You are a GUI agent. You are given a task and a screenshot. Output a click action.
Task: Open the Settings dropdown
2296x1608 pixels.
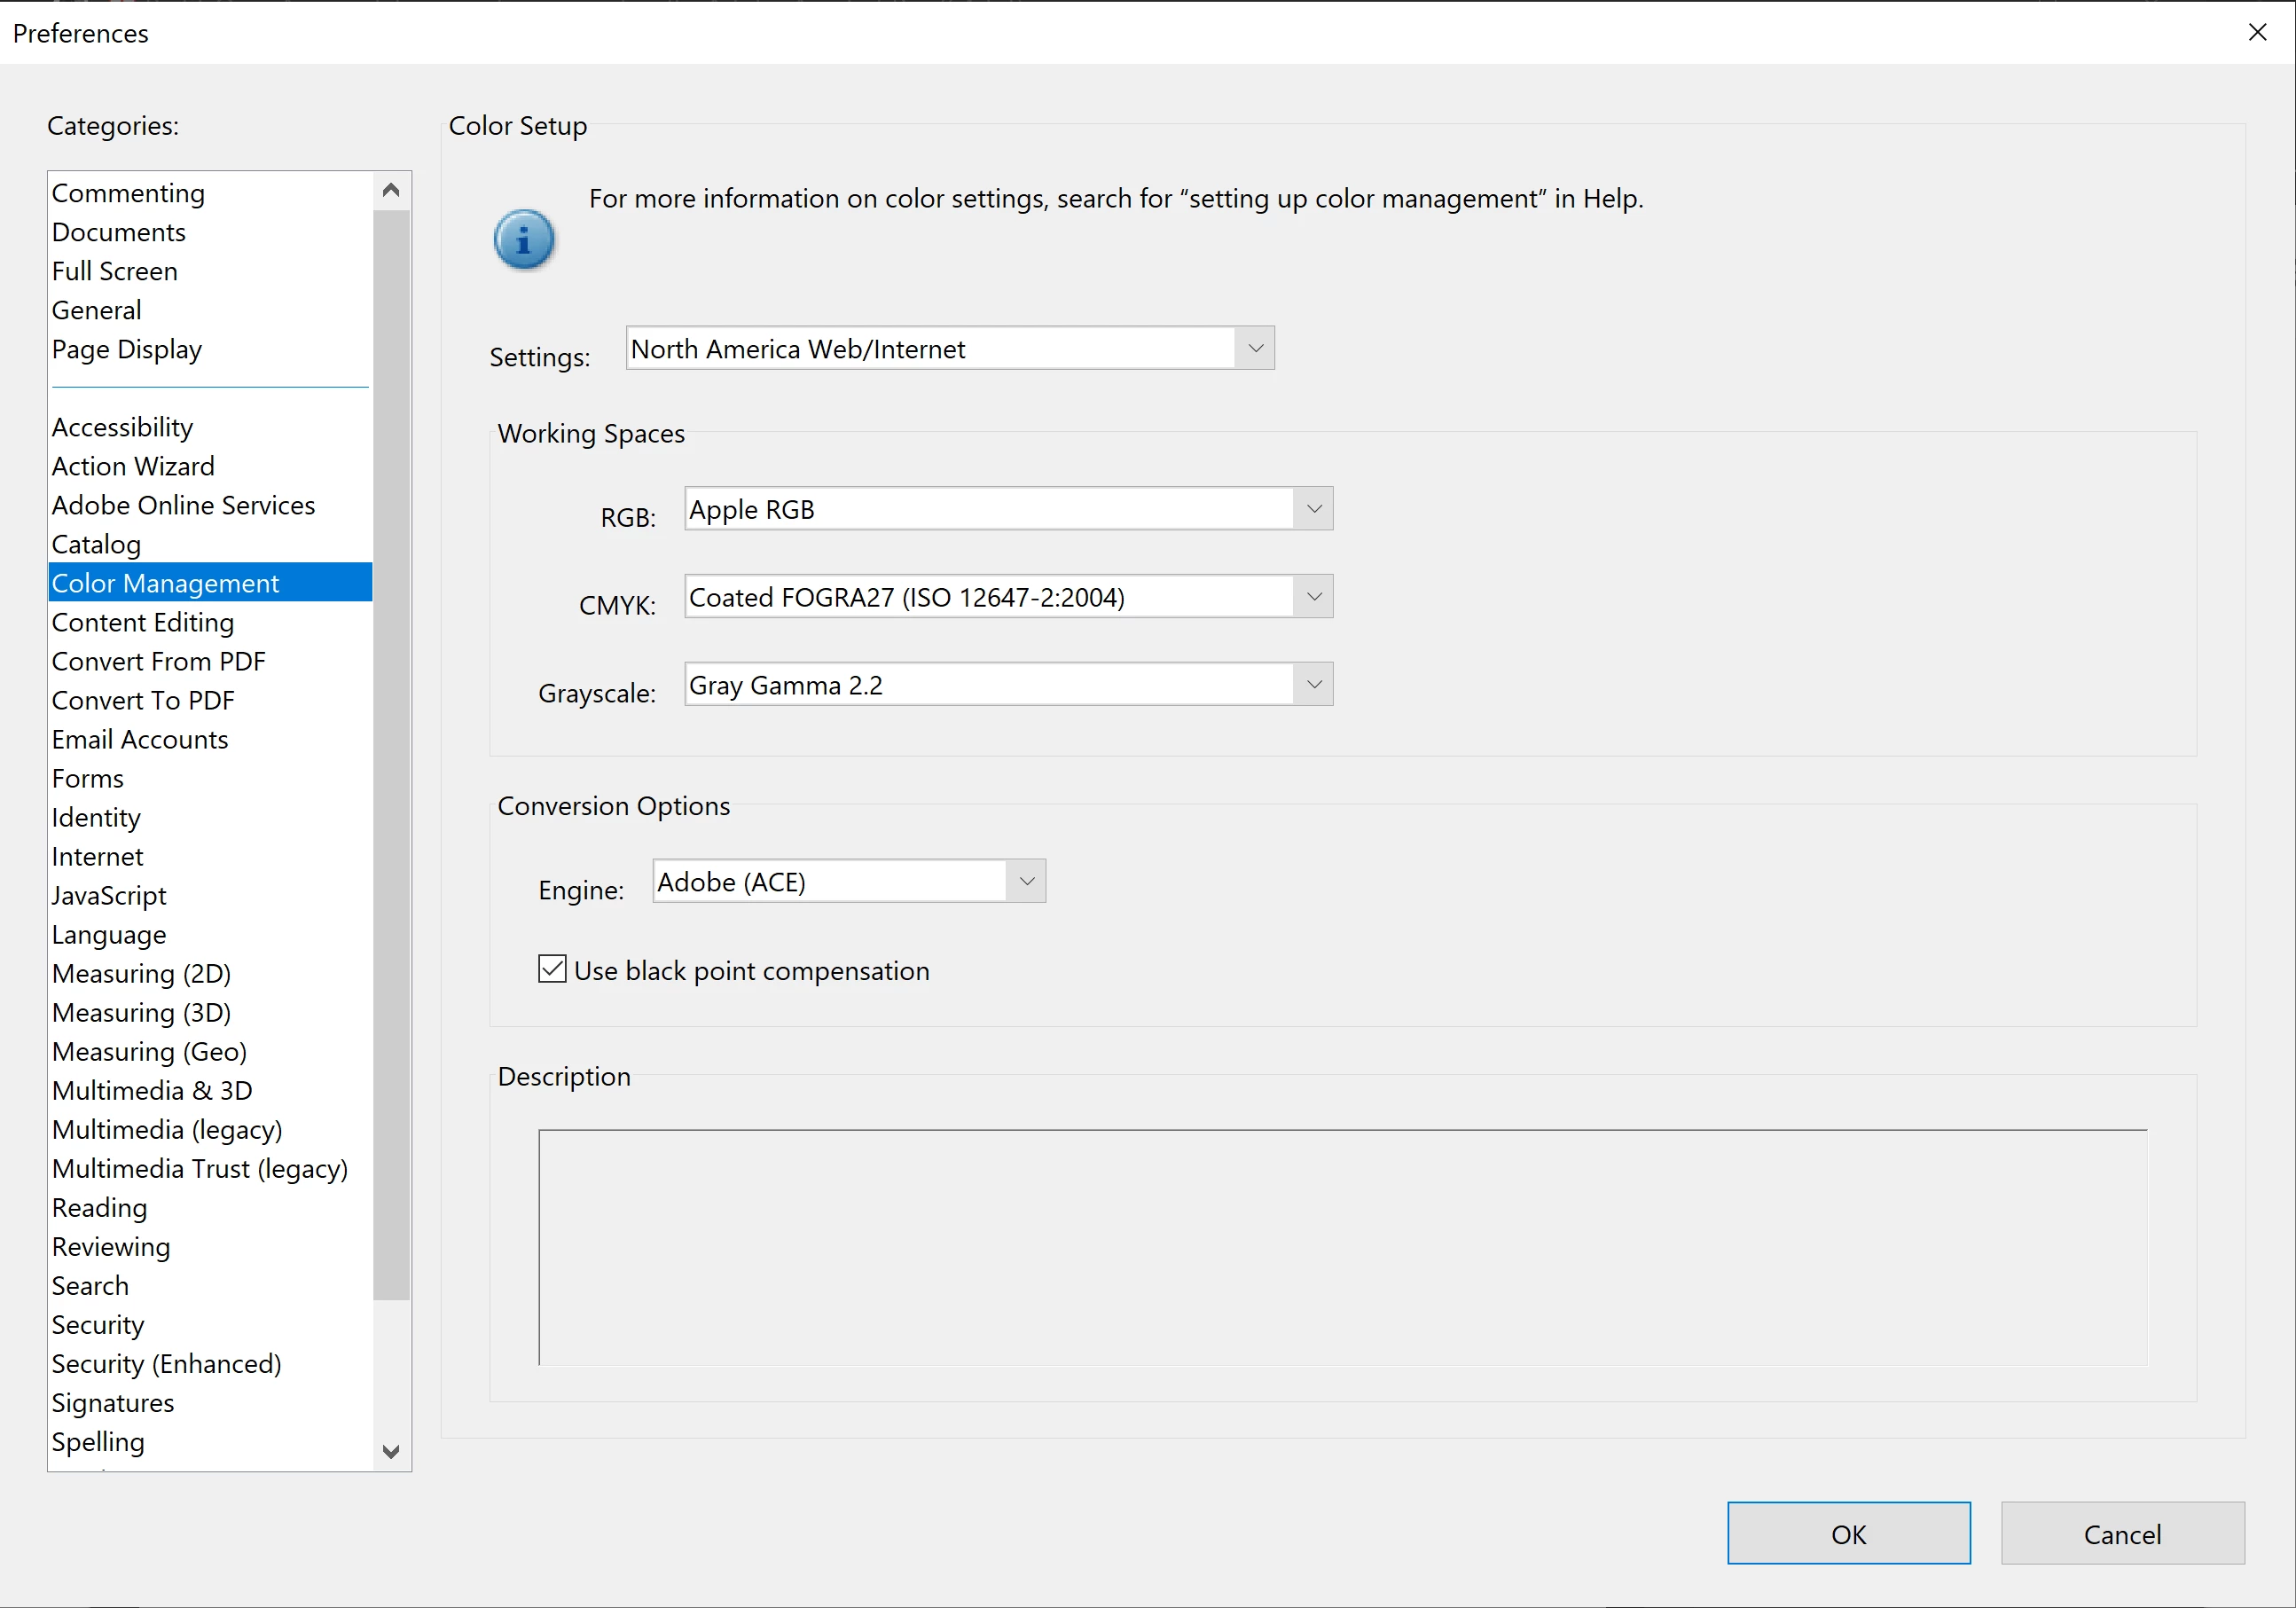[1255, 349]
